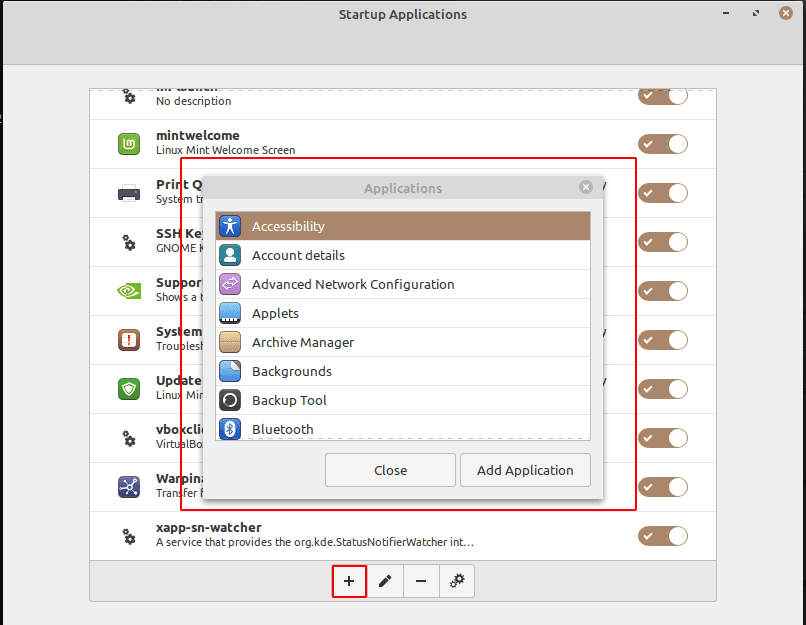This screenshot has width=806, height=625.
Task: Close the Applications dialog with X
Action: tap(585, 187)
